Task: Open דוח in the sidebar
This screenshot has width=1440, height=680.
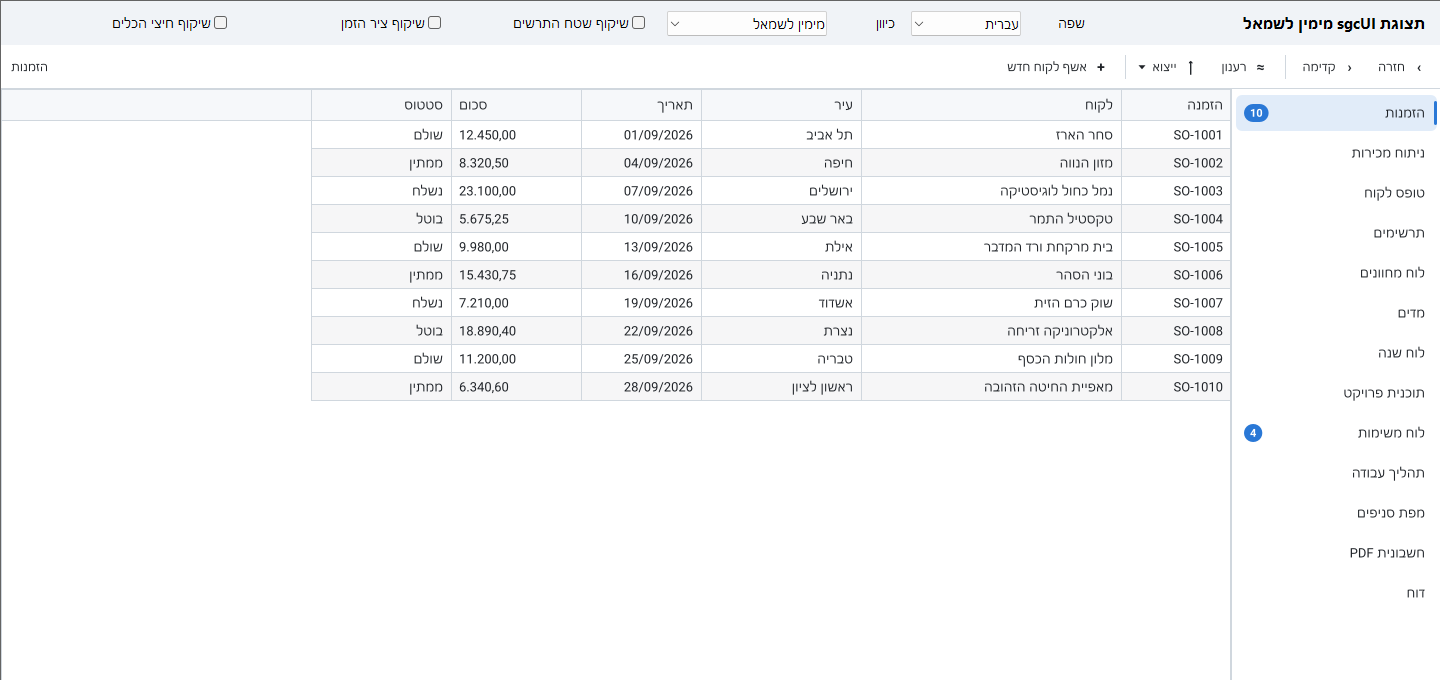Action: (1336, 593)
